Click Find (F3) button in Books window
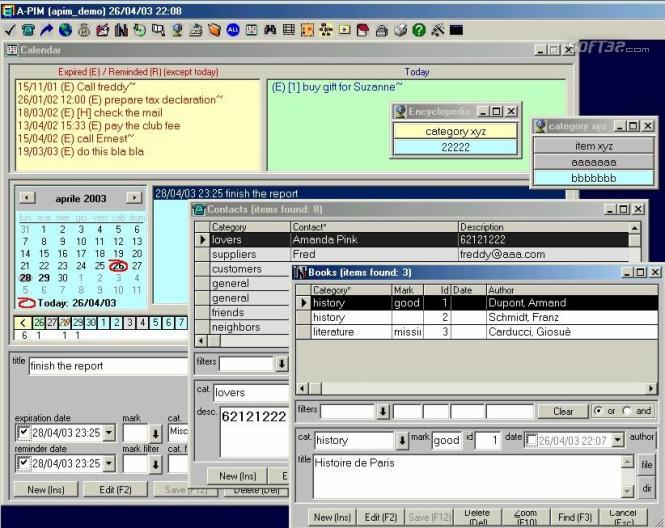 (575, 517)
